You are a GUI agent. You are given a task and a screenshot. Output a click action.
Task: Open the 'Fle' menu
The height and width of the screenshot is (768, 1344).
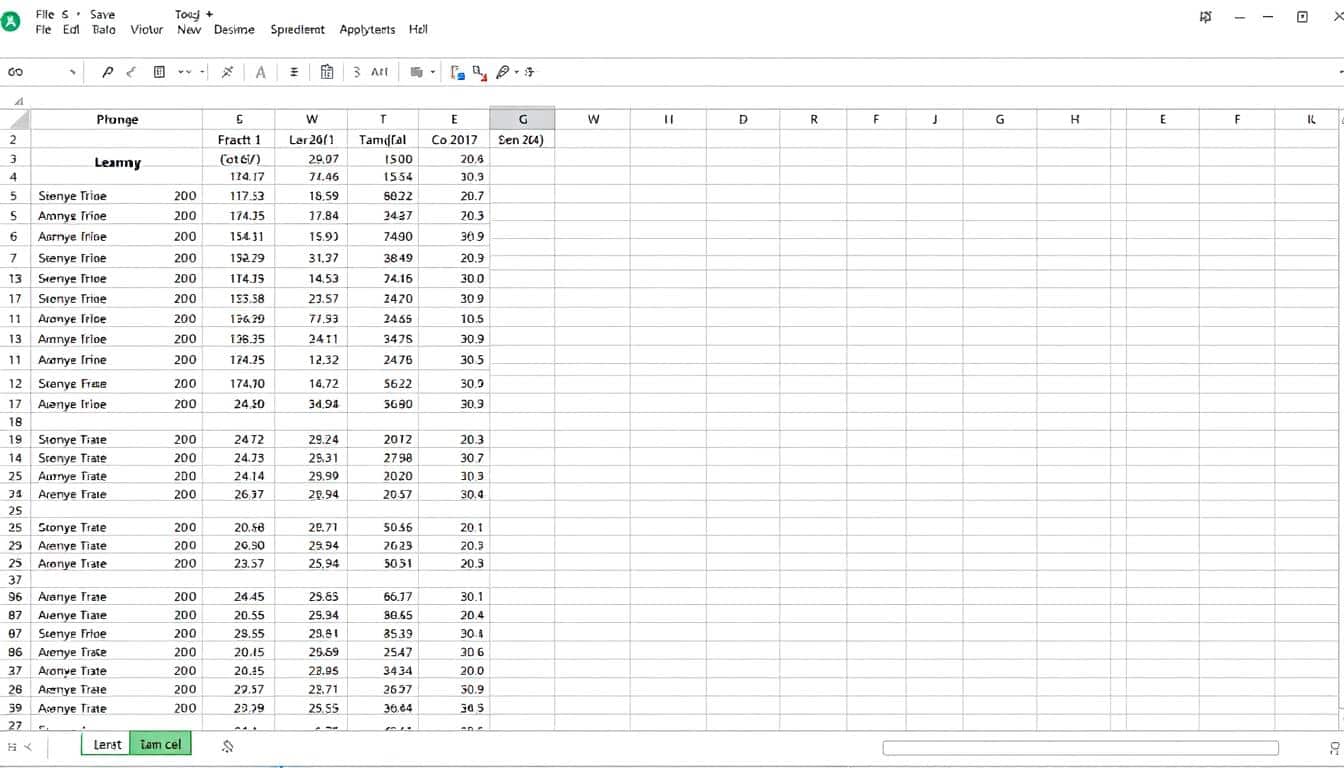coord(43,30)
